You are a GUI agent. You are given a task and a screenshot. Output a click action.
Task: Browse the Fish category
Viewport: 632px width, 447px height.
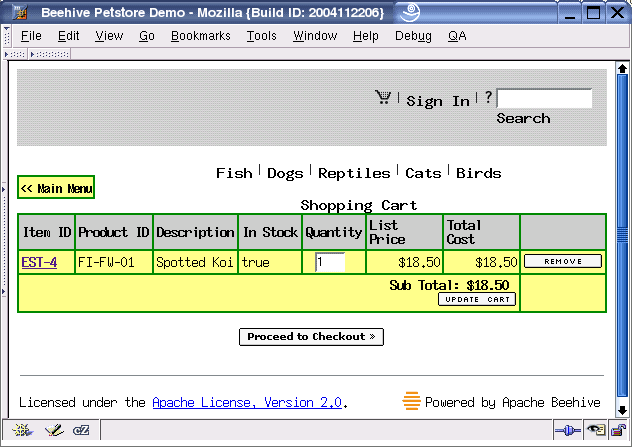coord(234,173)
